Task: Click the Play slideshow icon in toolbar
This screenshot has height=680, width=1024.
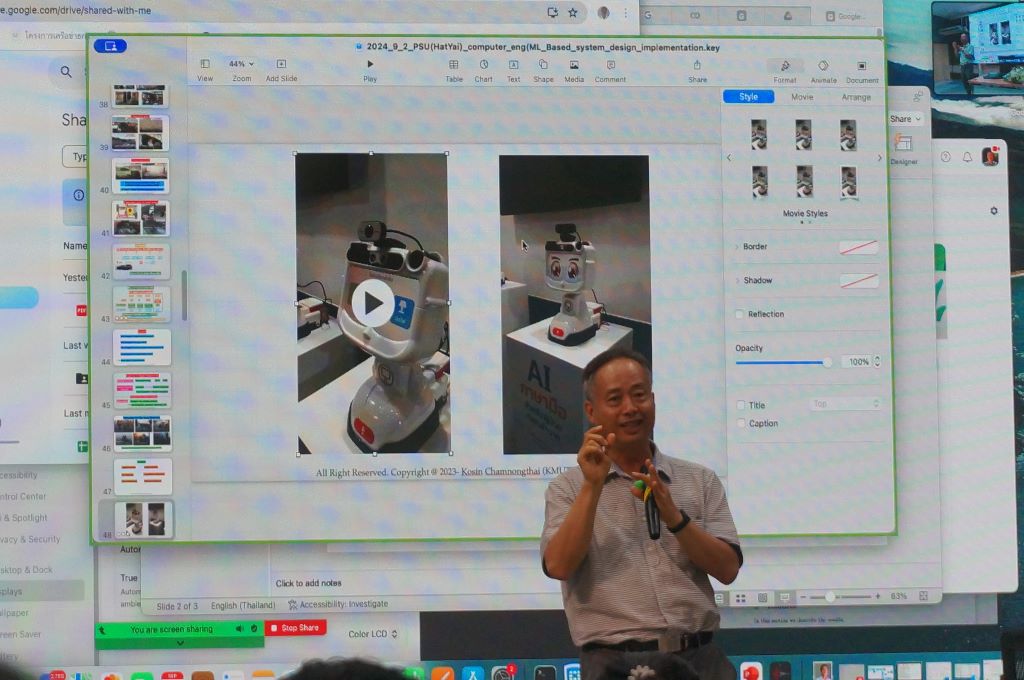Action: pyautogui.click(x=370, y=65)
